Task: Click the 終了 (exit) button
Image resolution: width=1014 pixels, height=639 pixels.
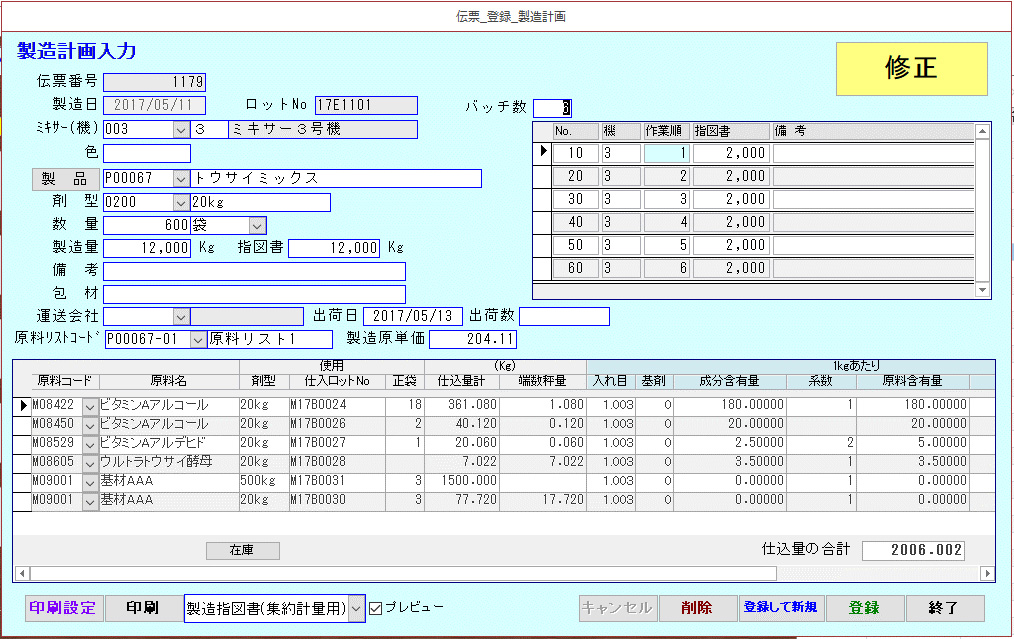Action: tap(944, 608)
